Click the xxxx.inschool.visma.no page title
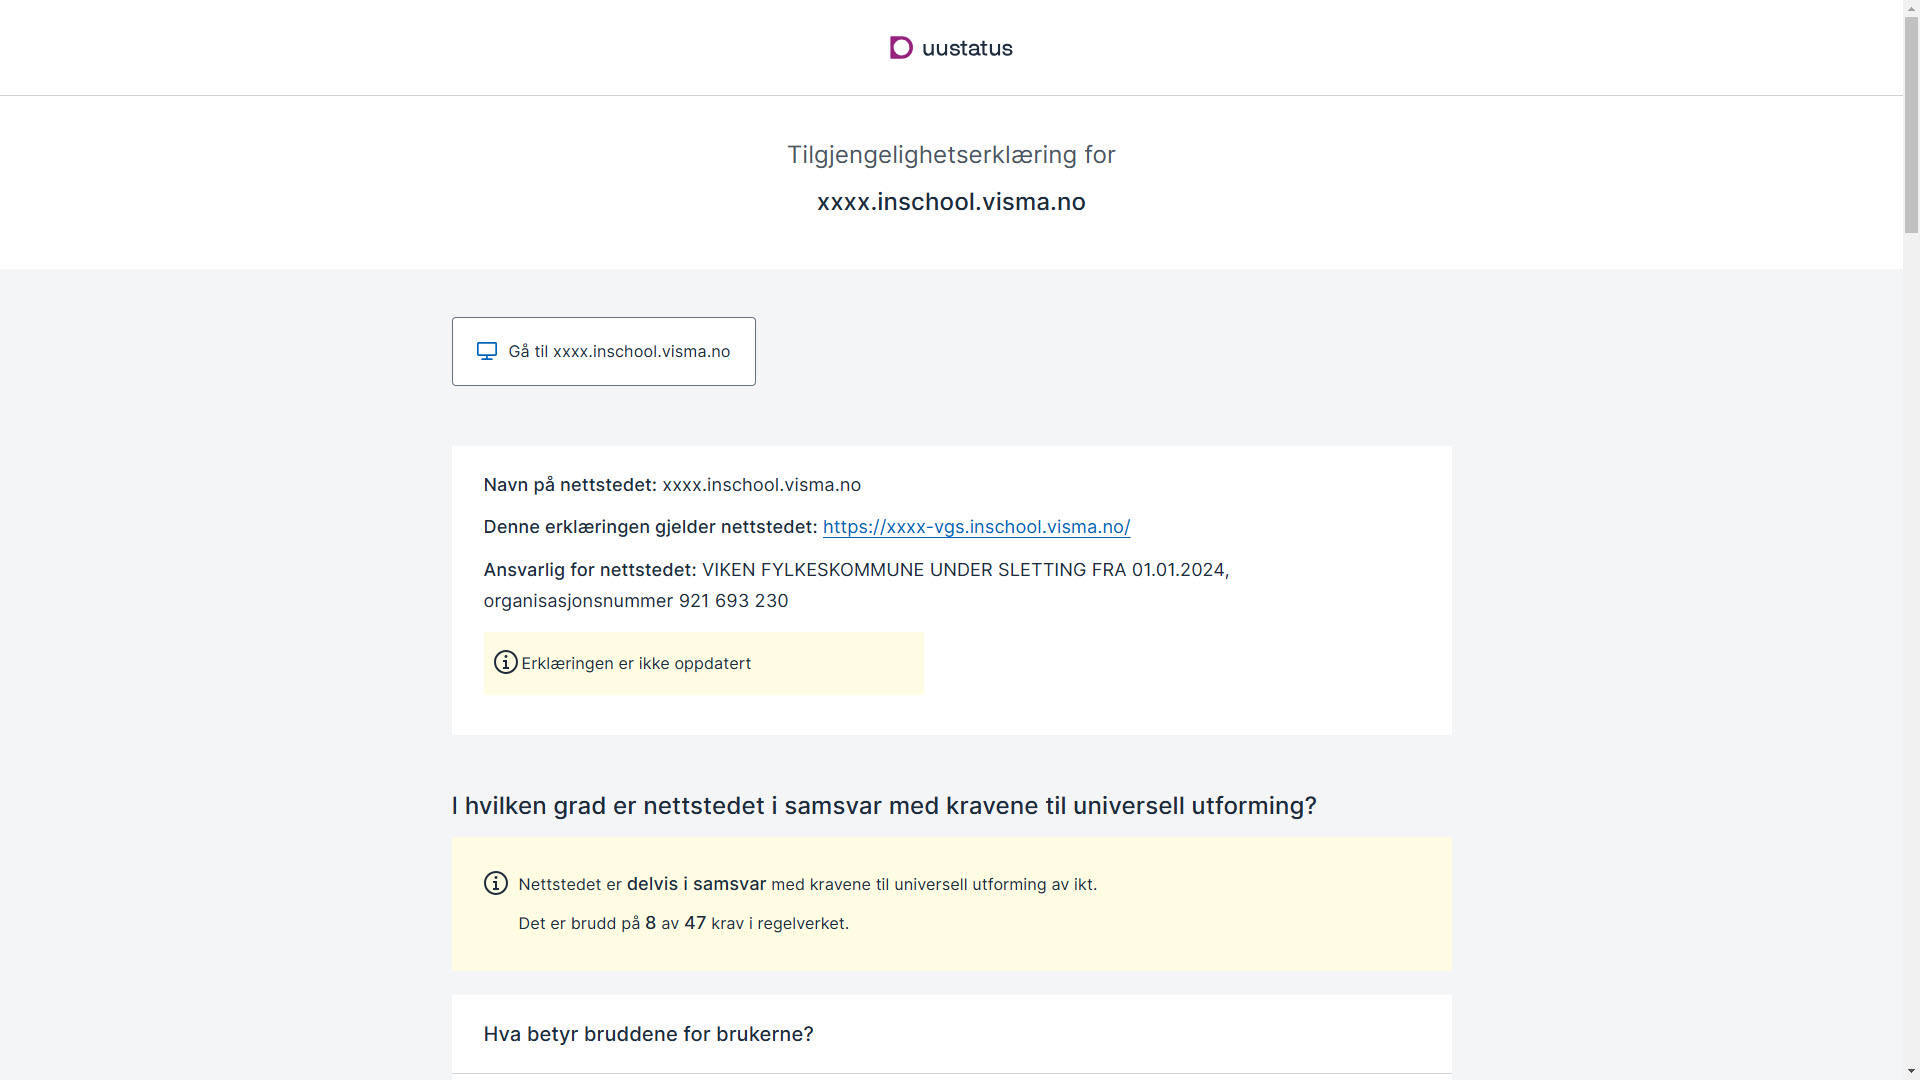Image resolution: width=1920 pixels, height=1080 pixels. point(951,202)
